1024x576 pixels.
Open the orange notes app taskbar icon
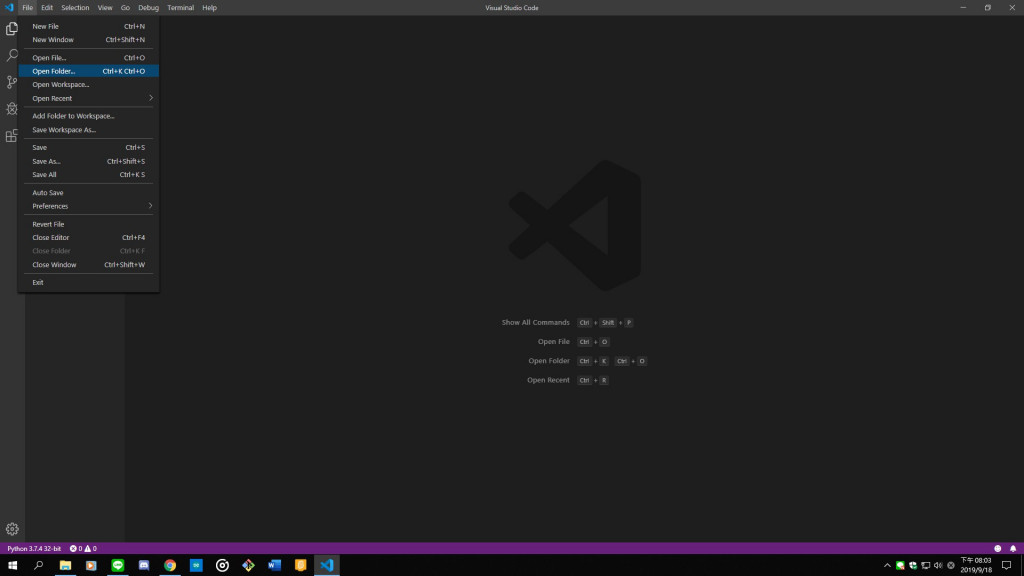click(x=300, y=566)
